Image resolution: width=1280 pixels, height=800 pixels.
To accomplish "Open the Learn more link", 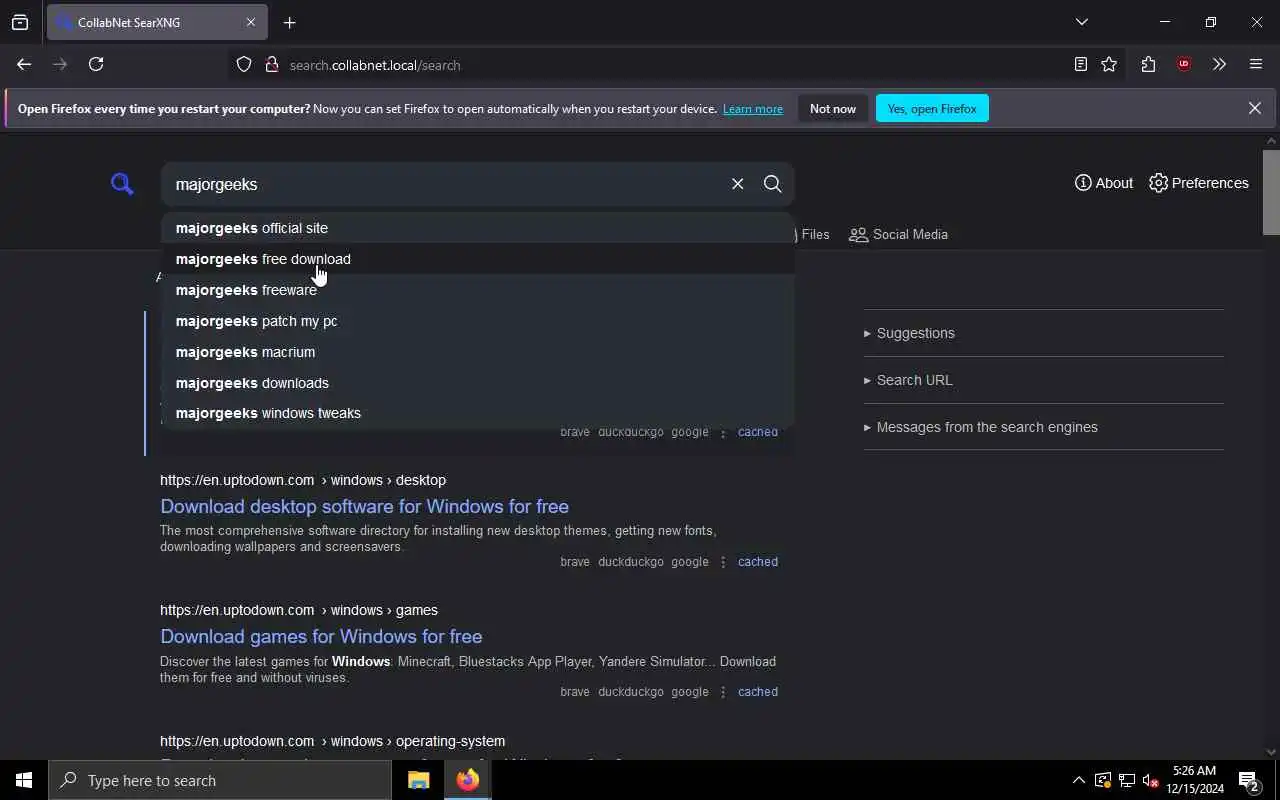I will 753,109.
